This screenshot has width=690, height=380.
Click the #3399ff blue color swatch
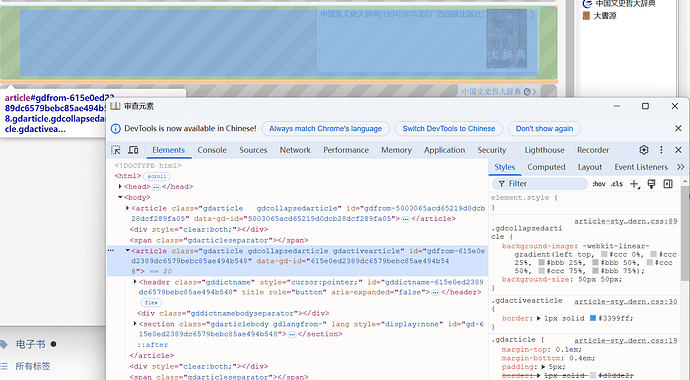coord(593,318)
